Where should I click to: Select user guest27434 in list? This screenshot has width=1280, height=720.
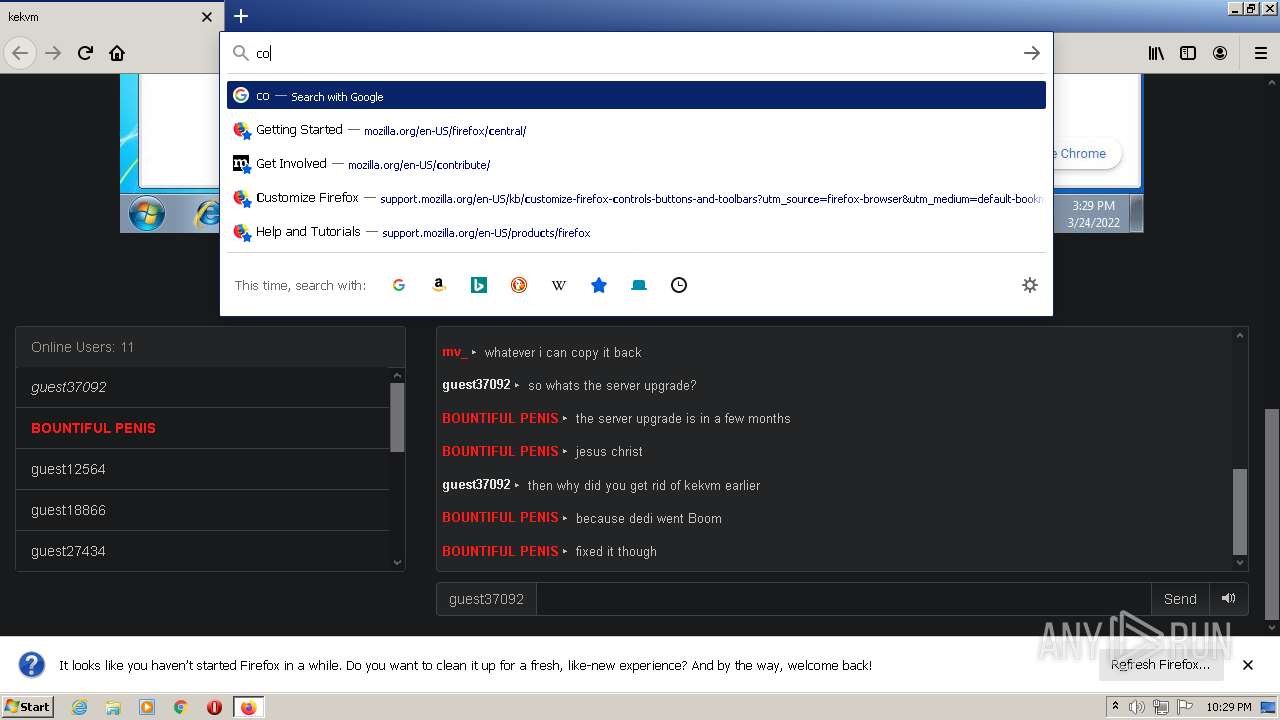pos(202,551)
